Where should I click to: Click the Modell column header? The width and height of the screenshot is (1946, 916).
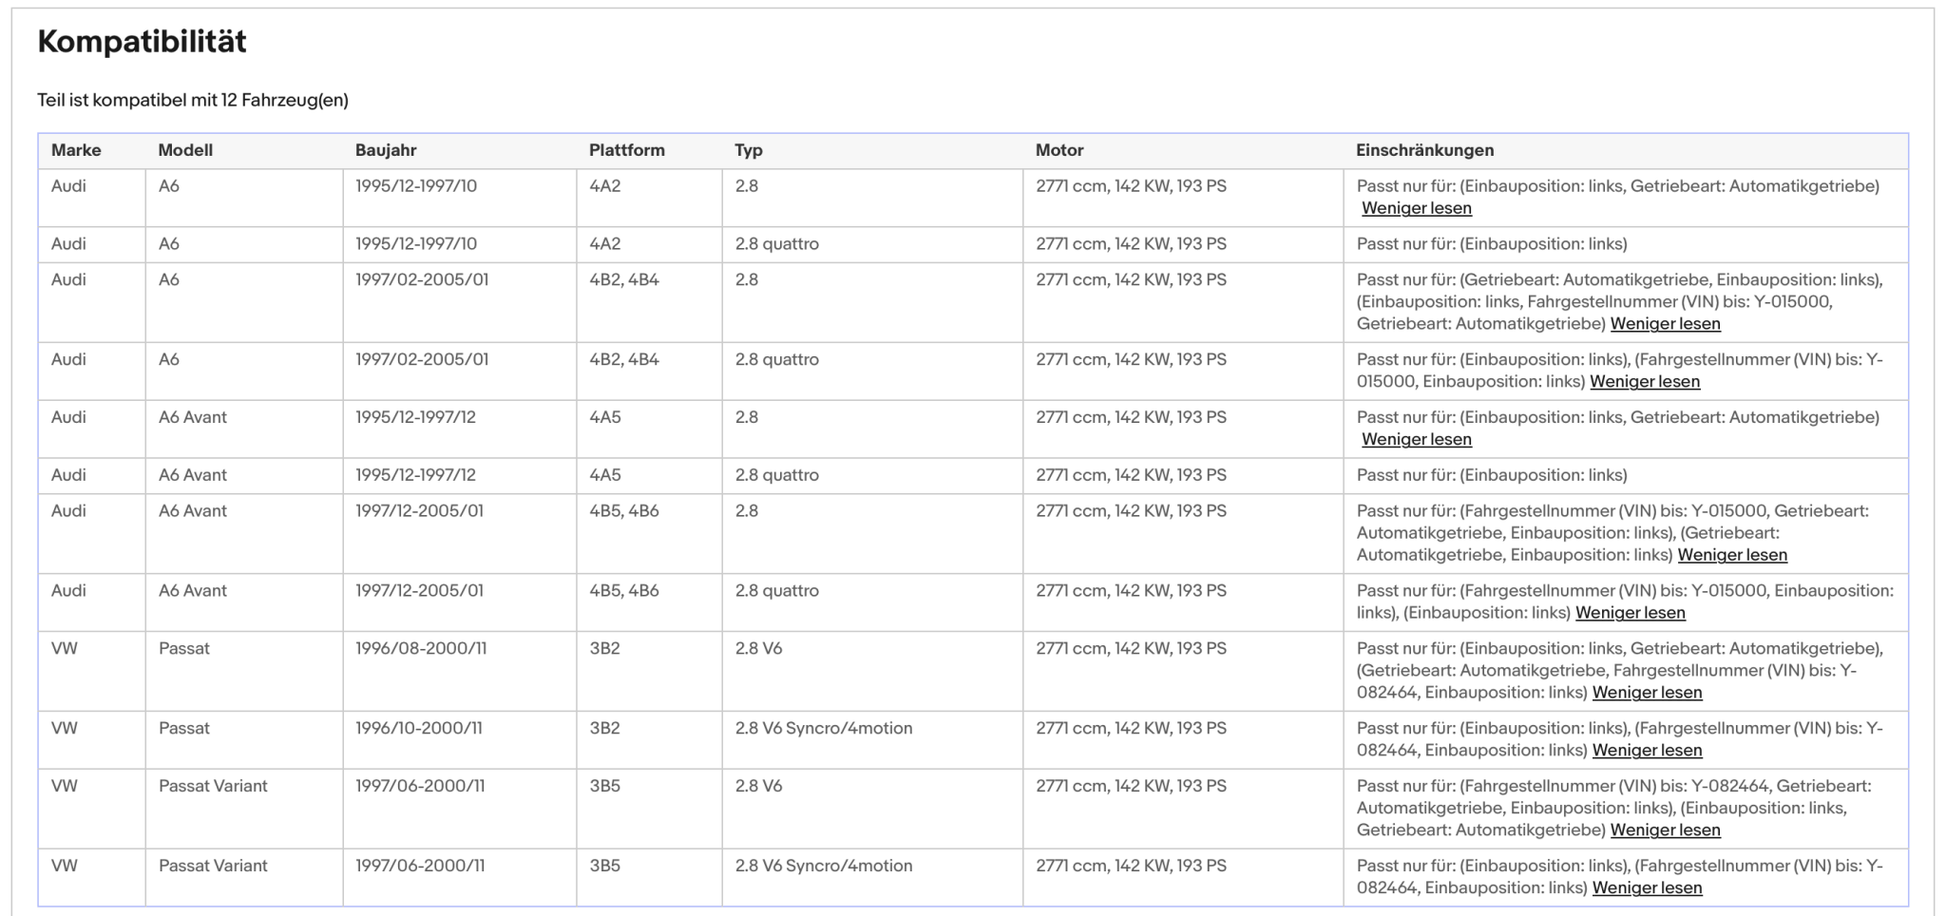185,150
